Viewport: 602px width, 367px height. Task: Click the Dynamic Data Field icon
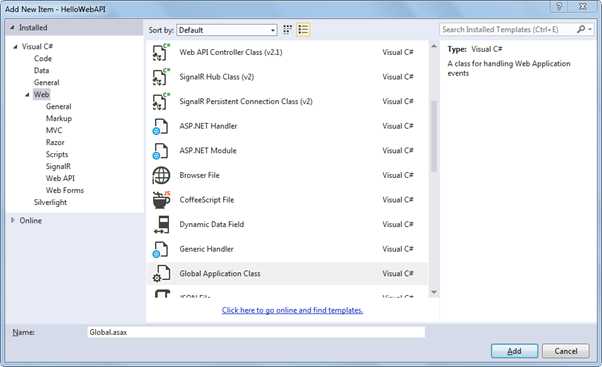pos(162,225)
